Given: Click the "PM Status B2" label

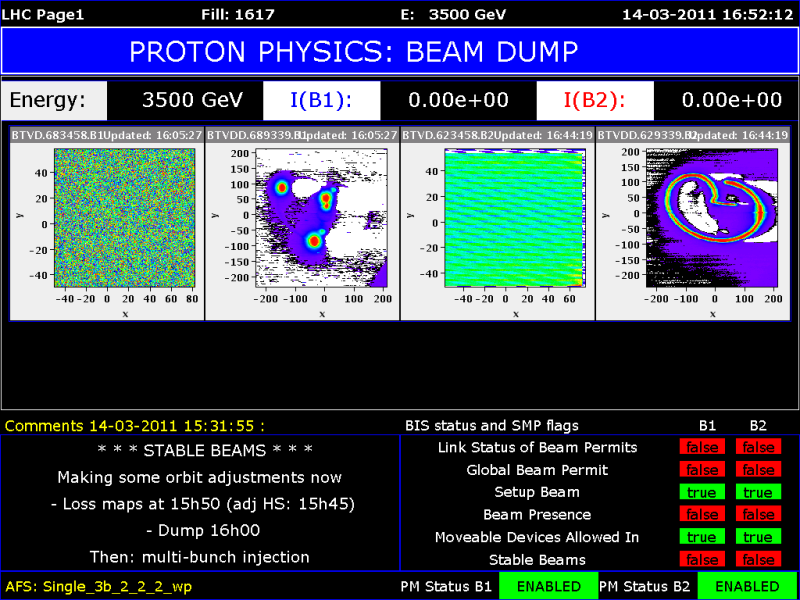Looking at the screenshot, I should (x=646, y=587).
